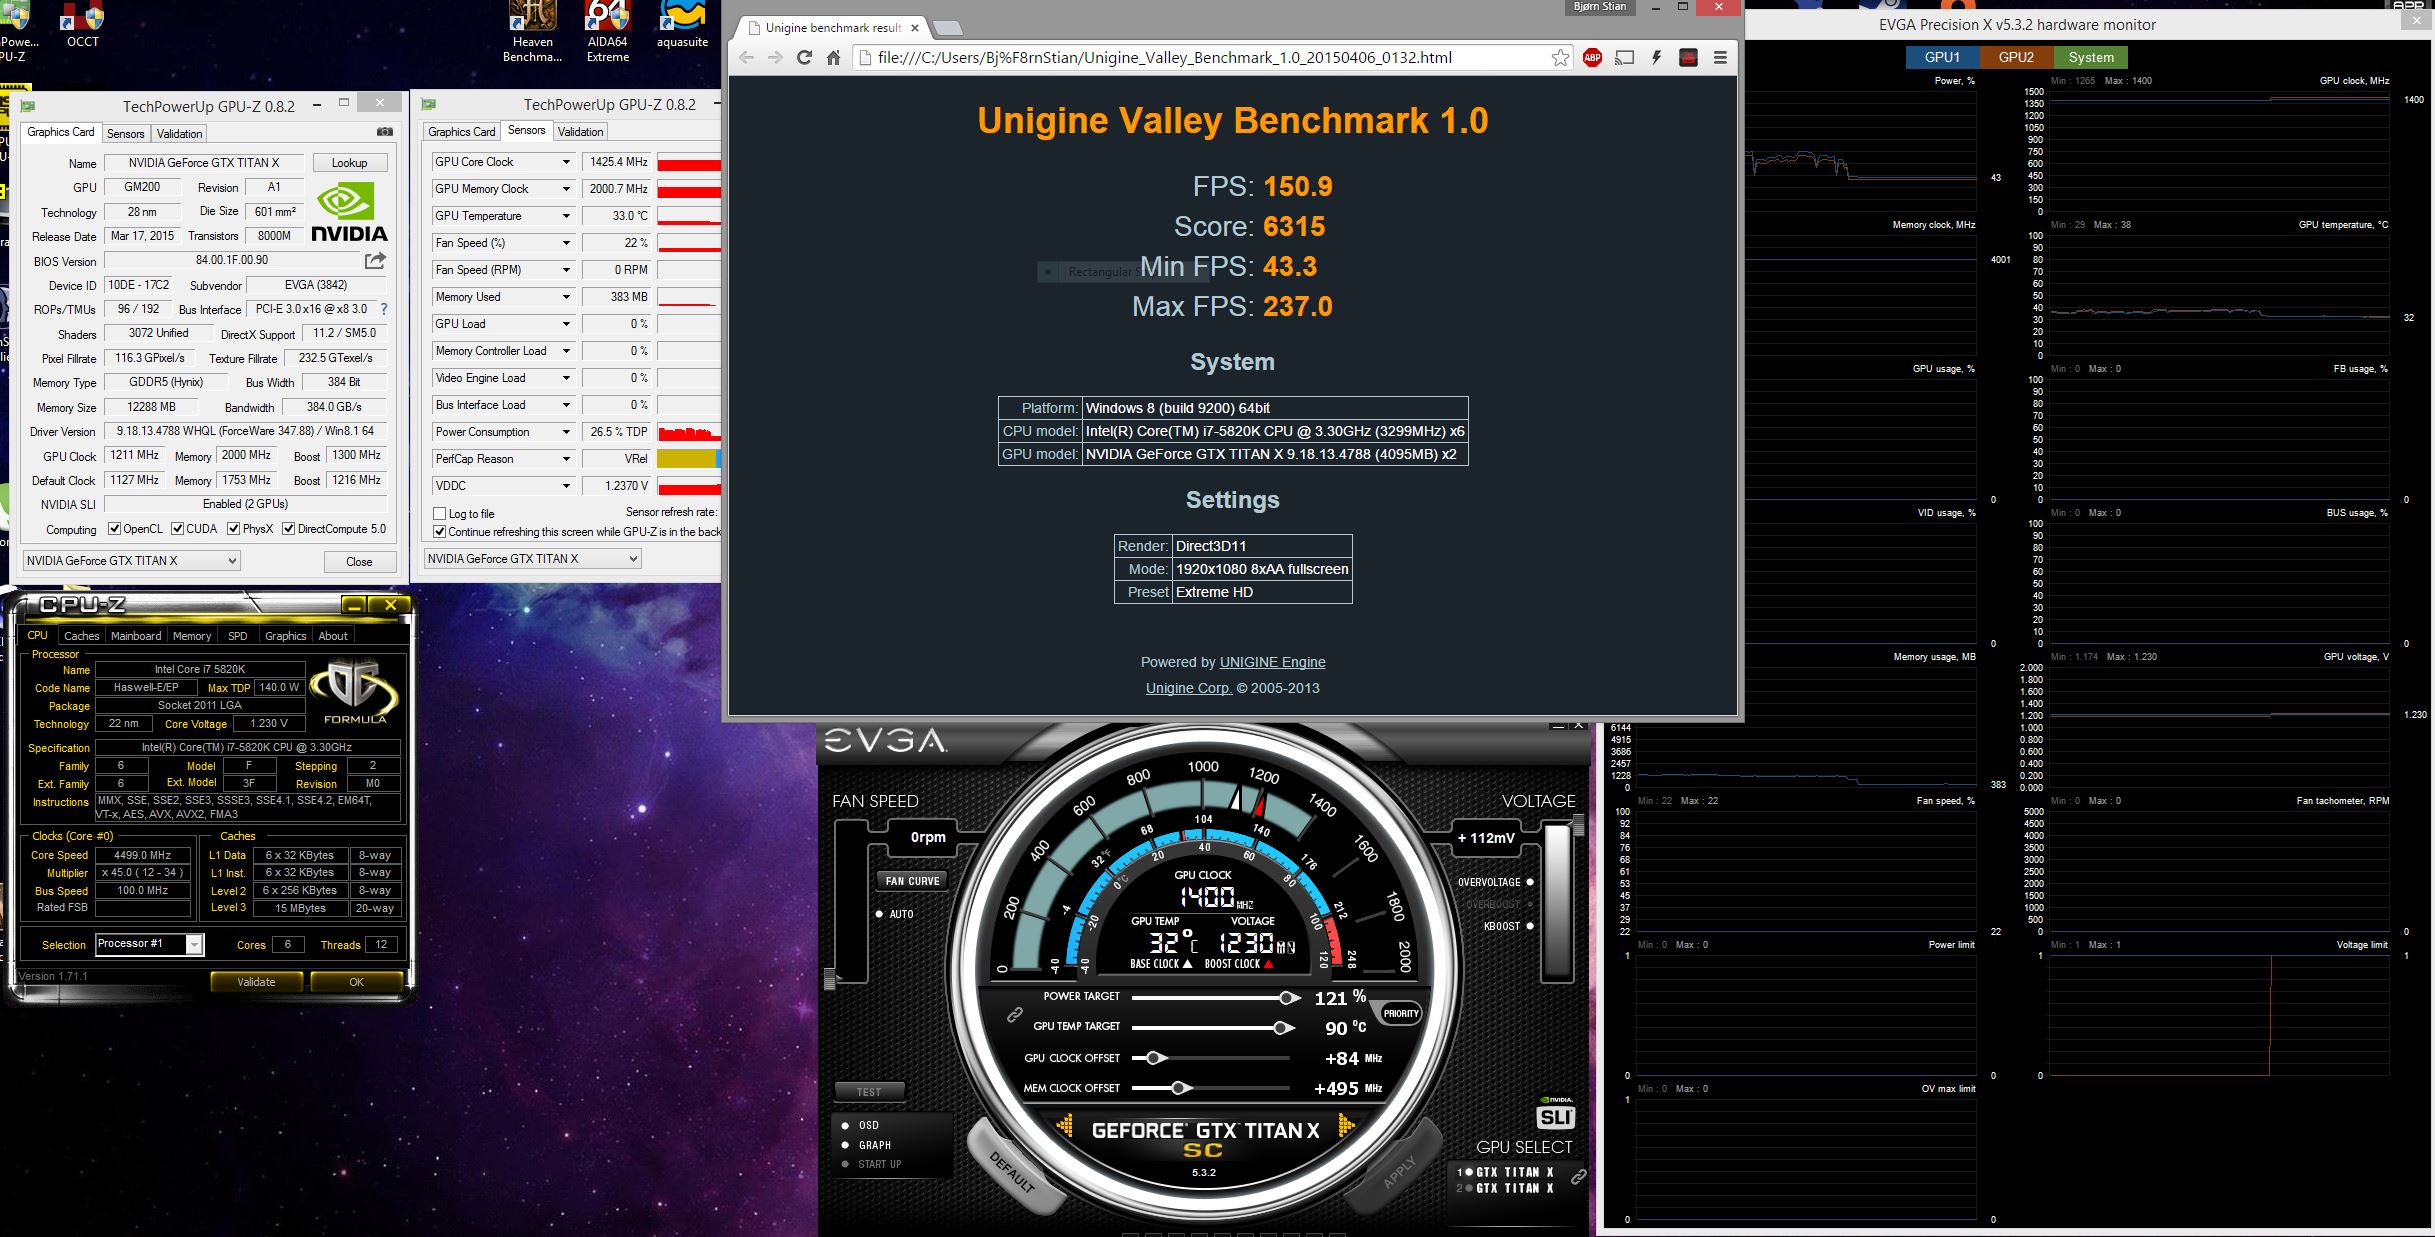Select GPU2 tab in Precision X hardware monitor
This screenshot has height=1237, width=2435.
coord(2016,57)
